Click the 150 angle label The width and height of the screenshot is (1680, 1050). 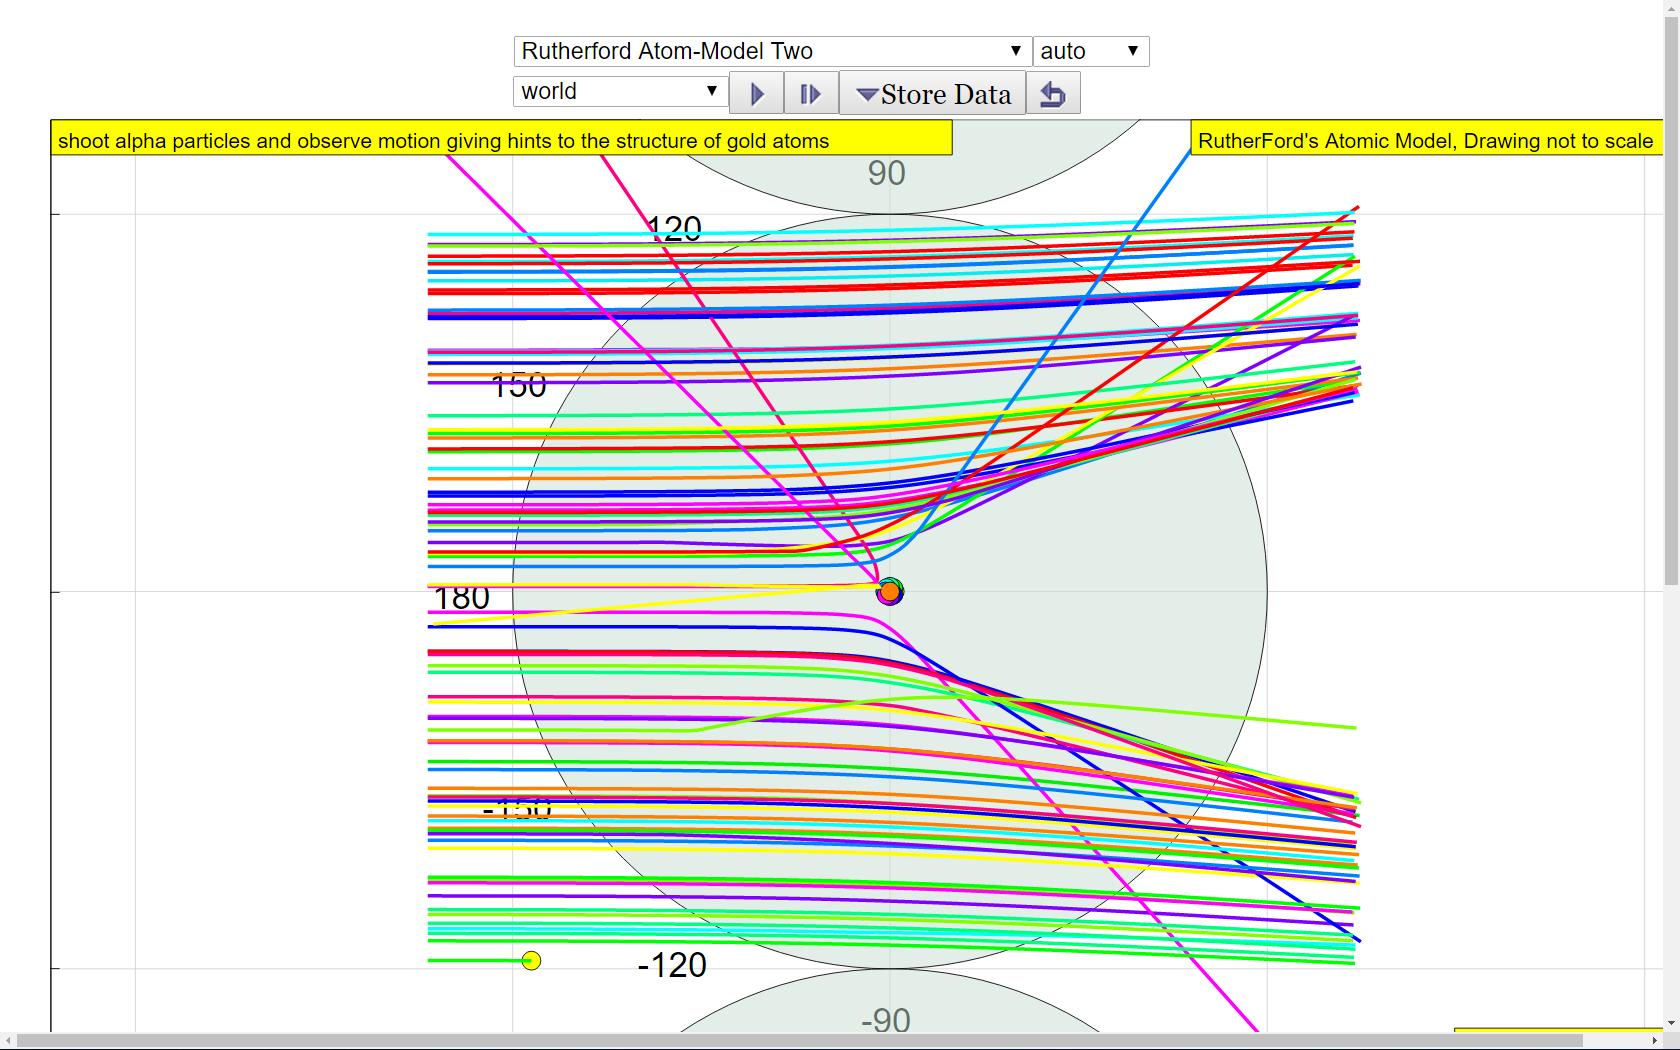pos(519,385)
